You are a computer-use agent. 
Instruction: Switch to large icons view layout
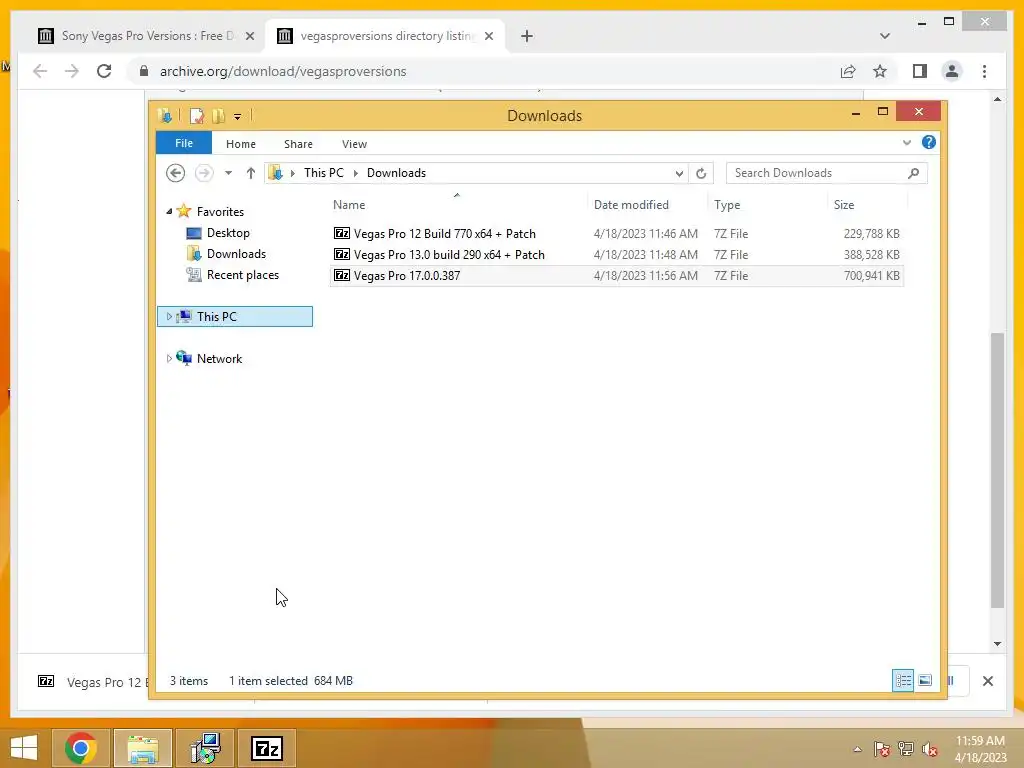pos(925,680)
